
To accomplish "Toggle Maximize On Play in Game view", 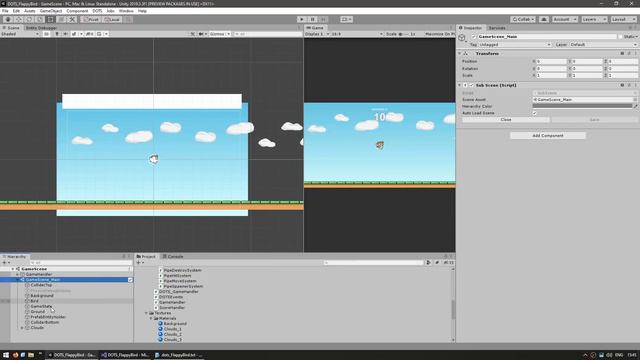I will tap(440, 34).
